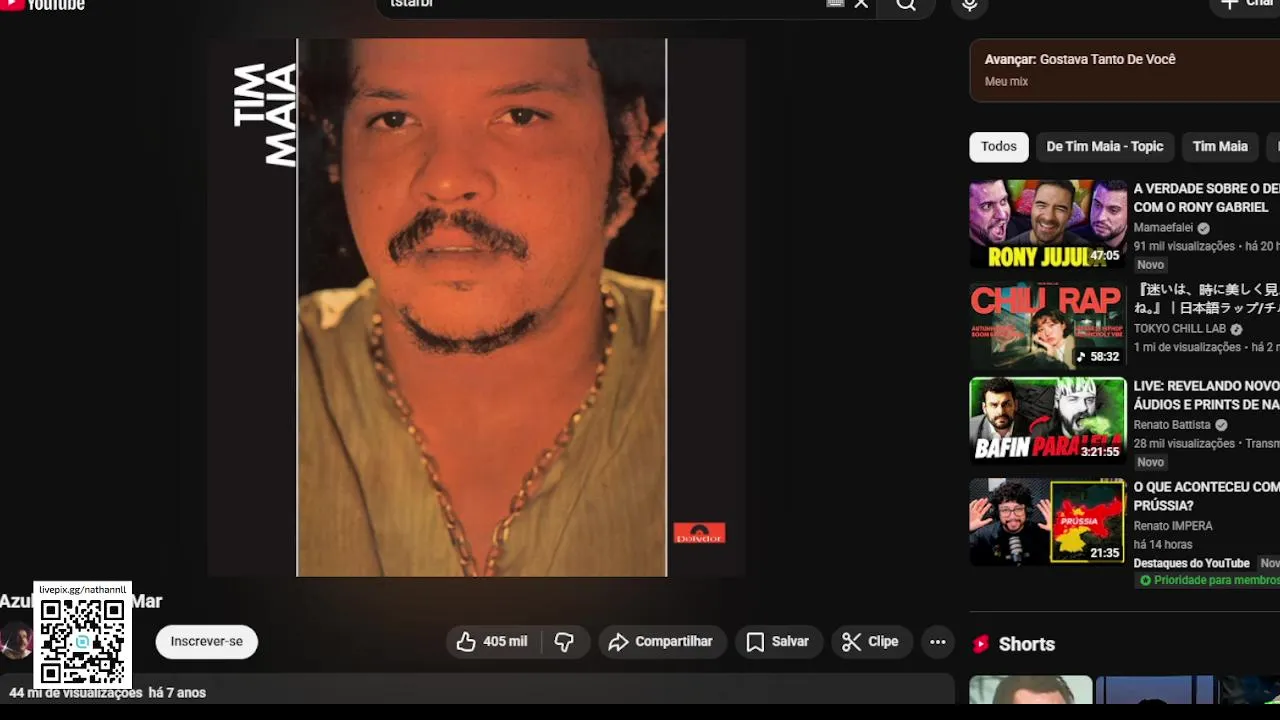The height and width of the screenshot is (720, 1280).
Task: Open the Prússia video thumbnail
Action: coord(1047,521)
